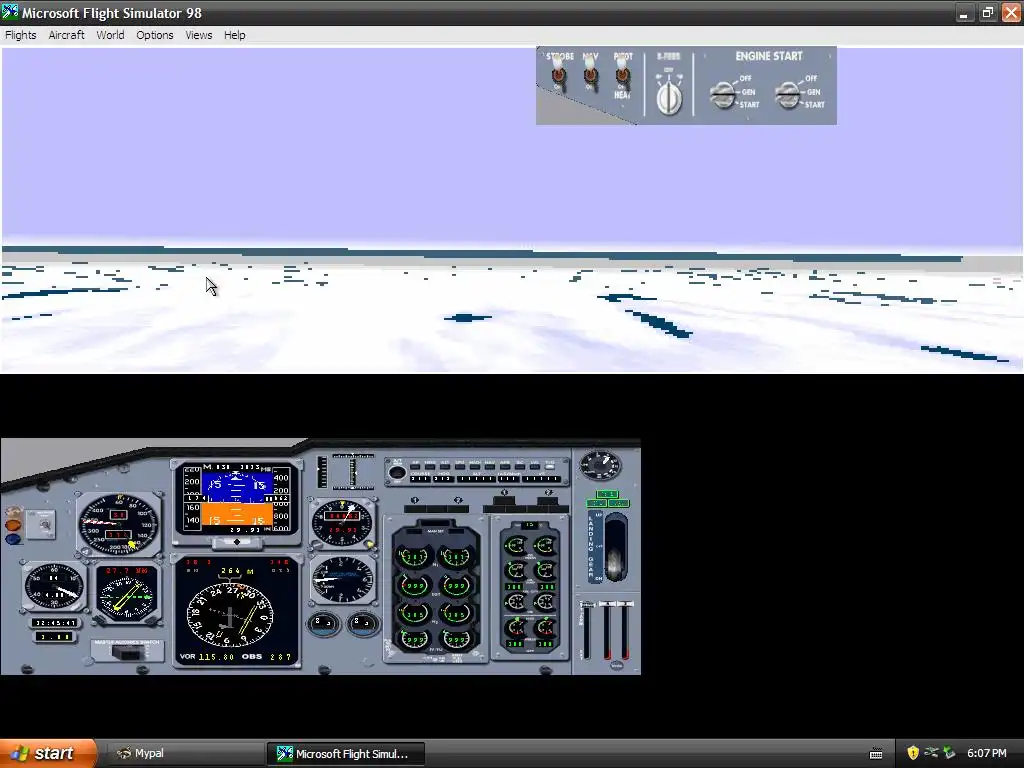1024x768 pixels.
Task: Open the Flights menu
Action: [x=21, y=35]
